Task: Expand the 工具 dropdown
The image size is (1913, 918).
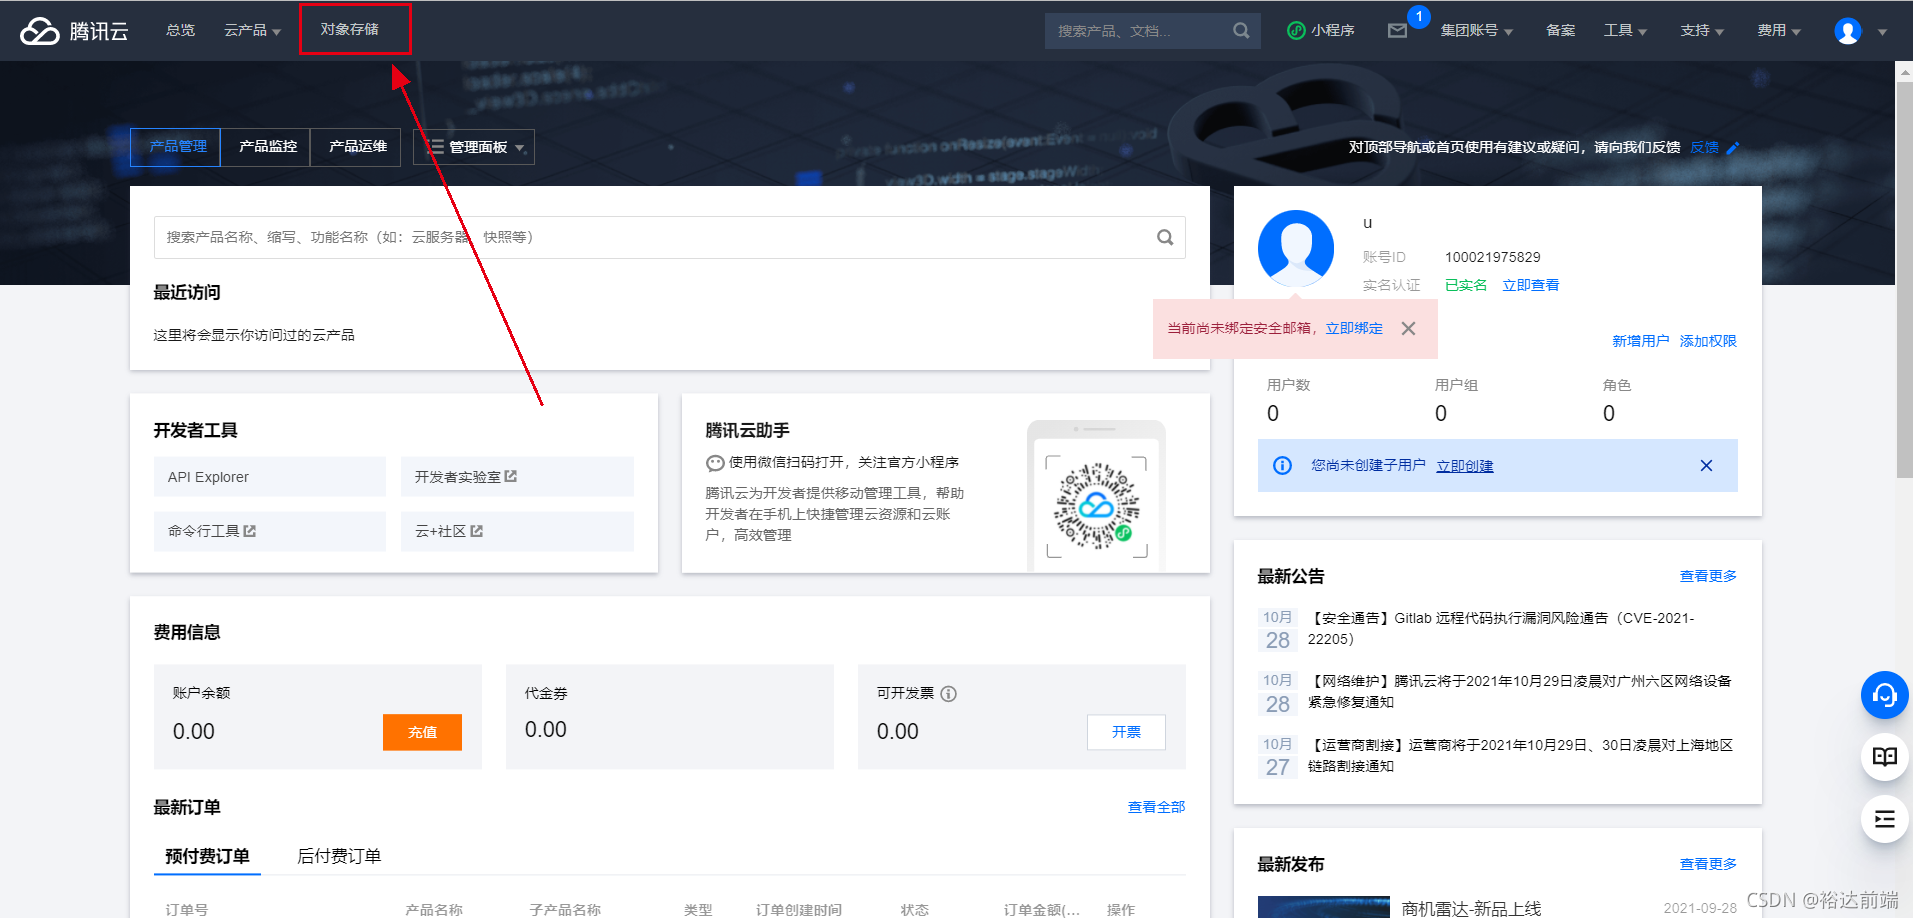Action: 1625,31
